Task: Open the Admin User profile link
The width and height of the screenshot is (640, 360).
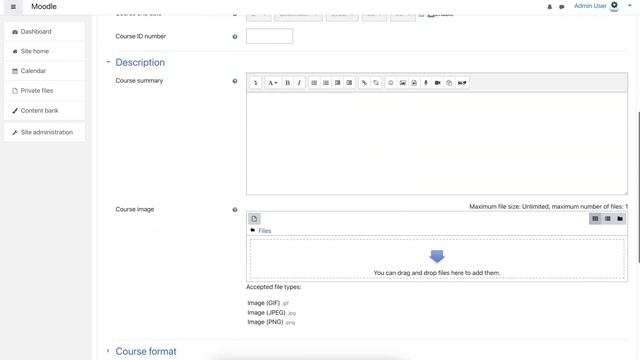Action: pyautogui.click(x=590, y=6)
